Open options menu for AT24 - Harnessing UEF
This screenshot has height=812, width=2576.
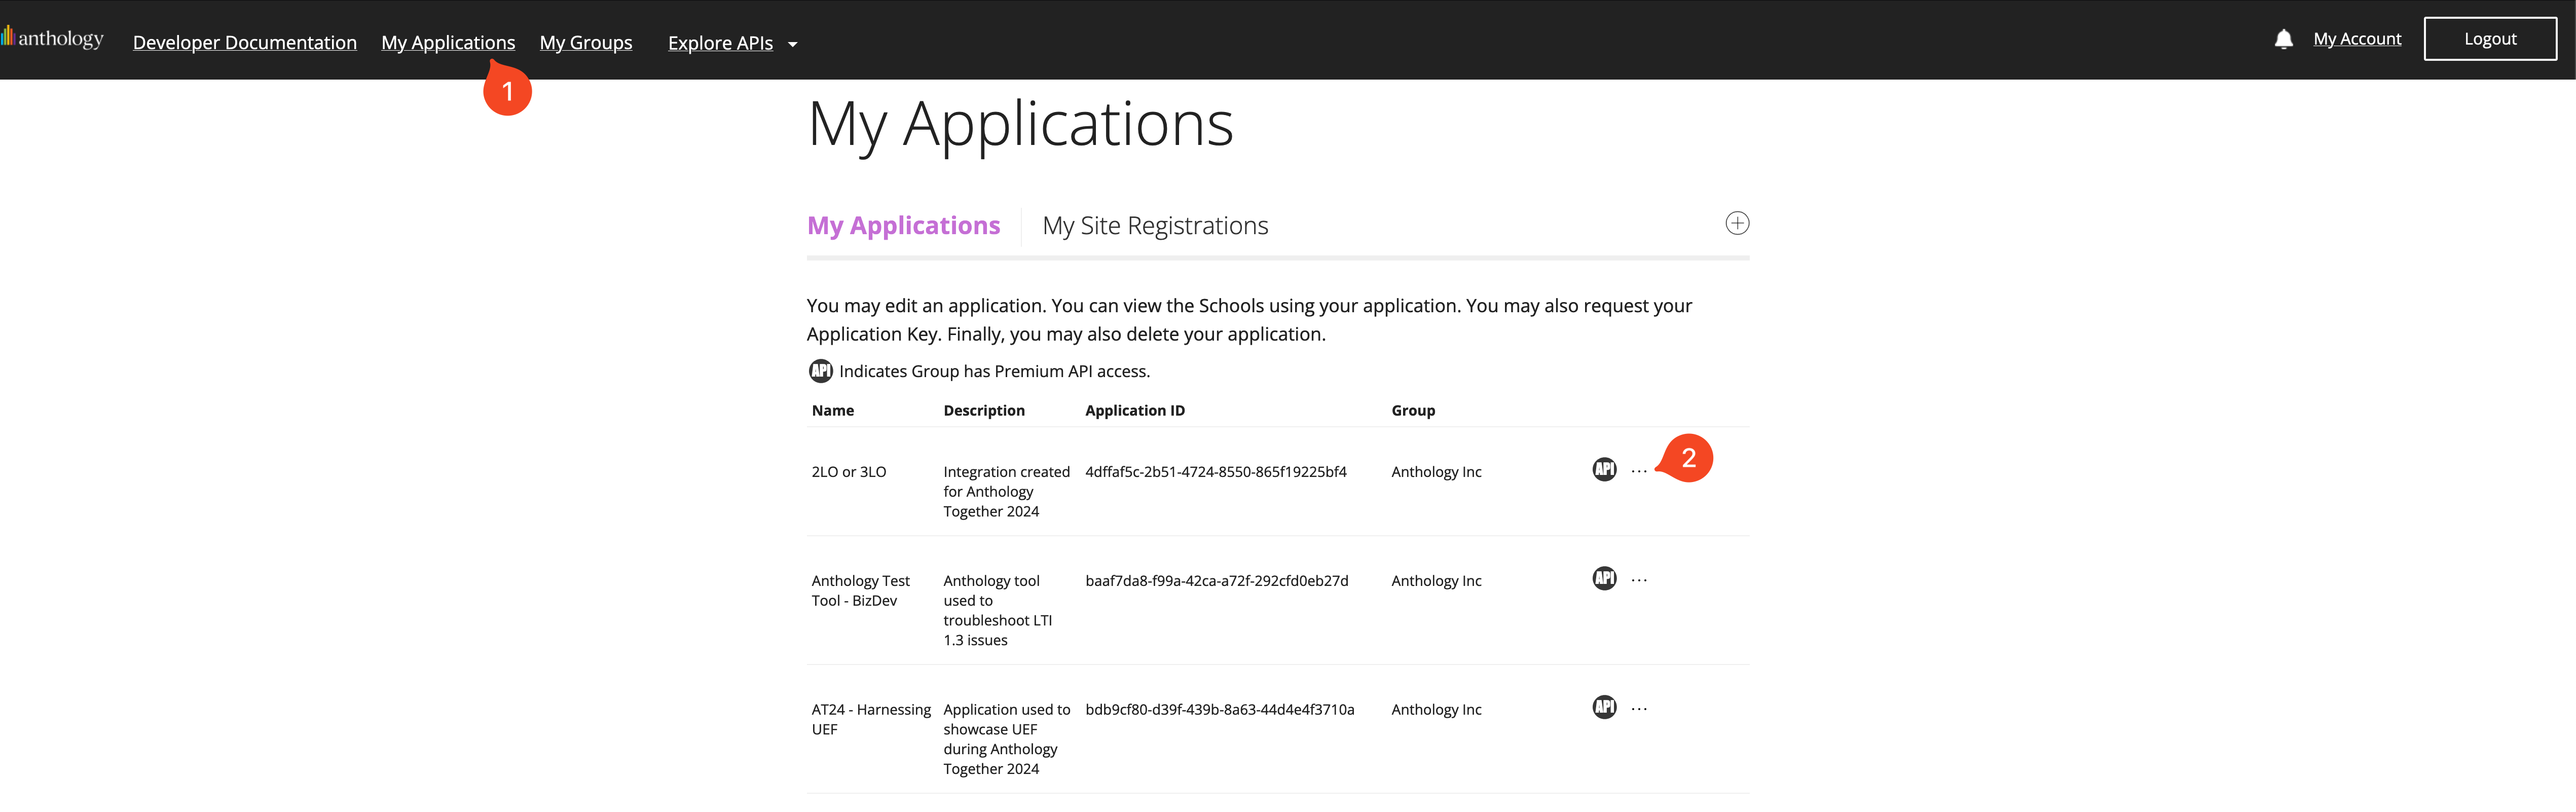[x=1639, y=709]
